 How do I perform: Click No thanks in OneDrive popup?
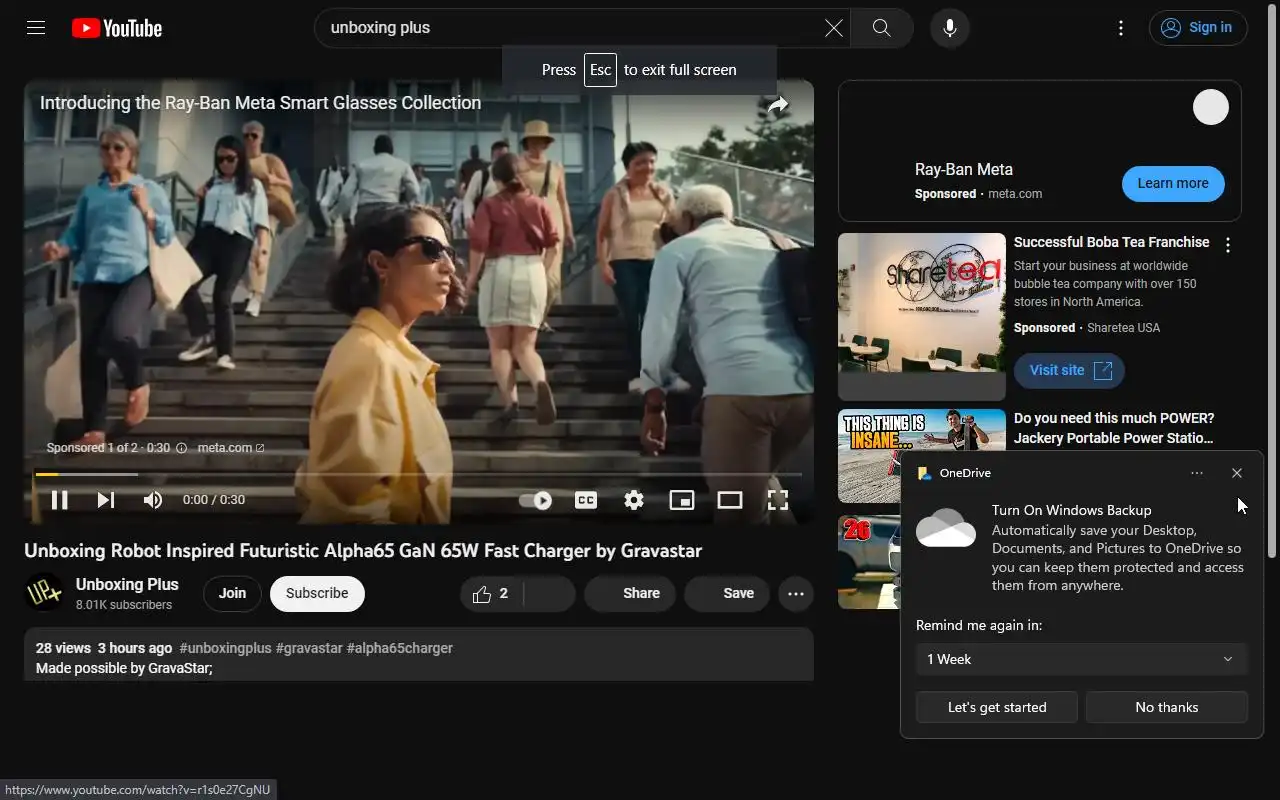(1167, 707)
